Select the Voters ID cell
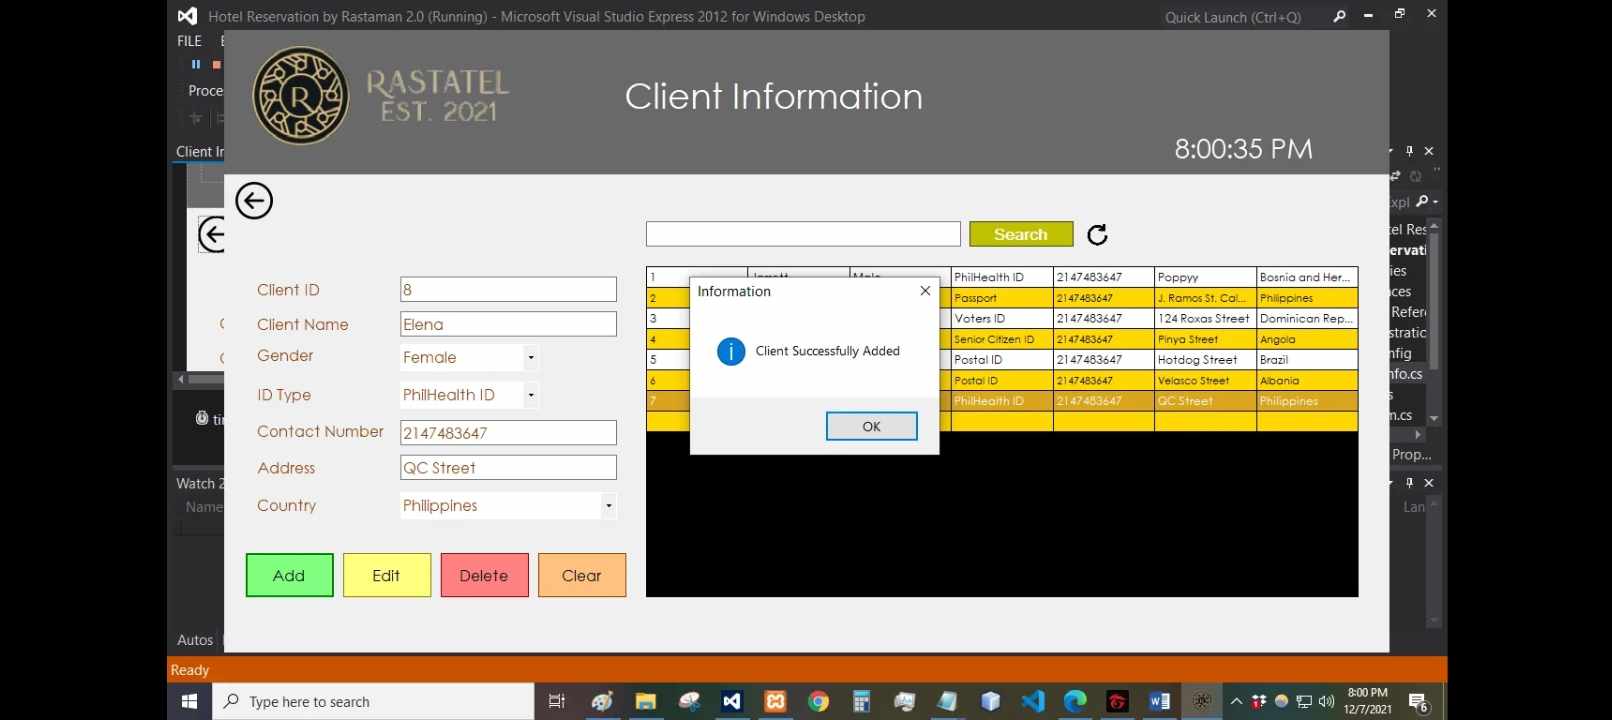 point(1002,318)
